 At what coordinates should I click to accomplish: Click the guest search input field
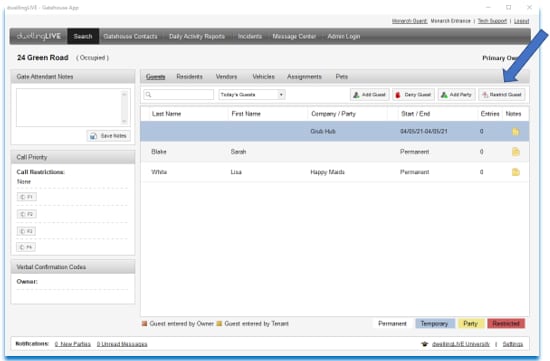click(179, 95)
